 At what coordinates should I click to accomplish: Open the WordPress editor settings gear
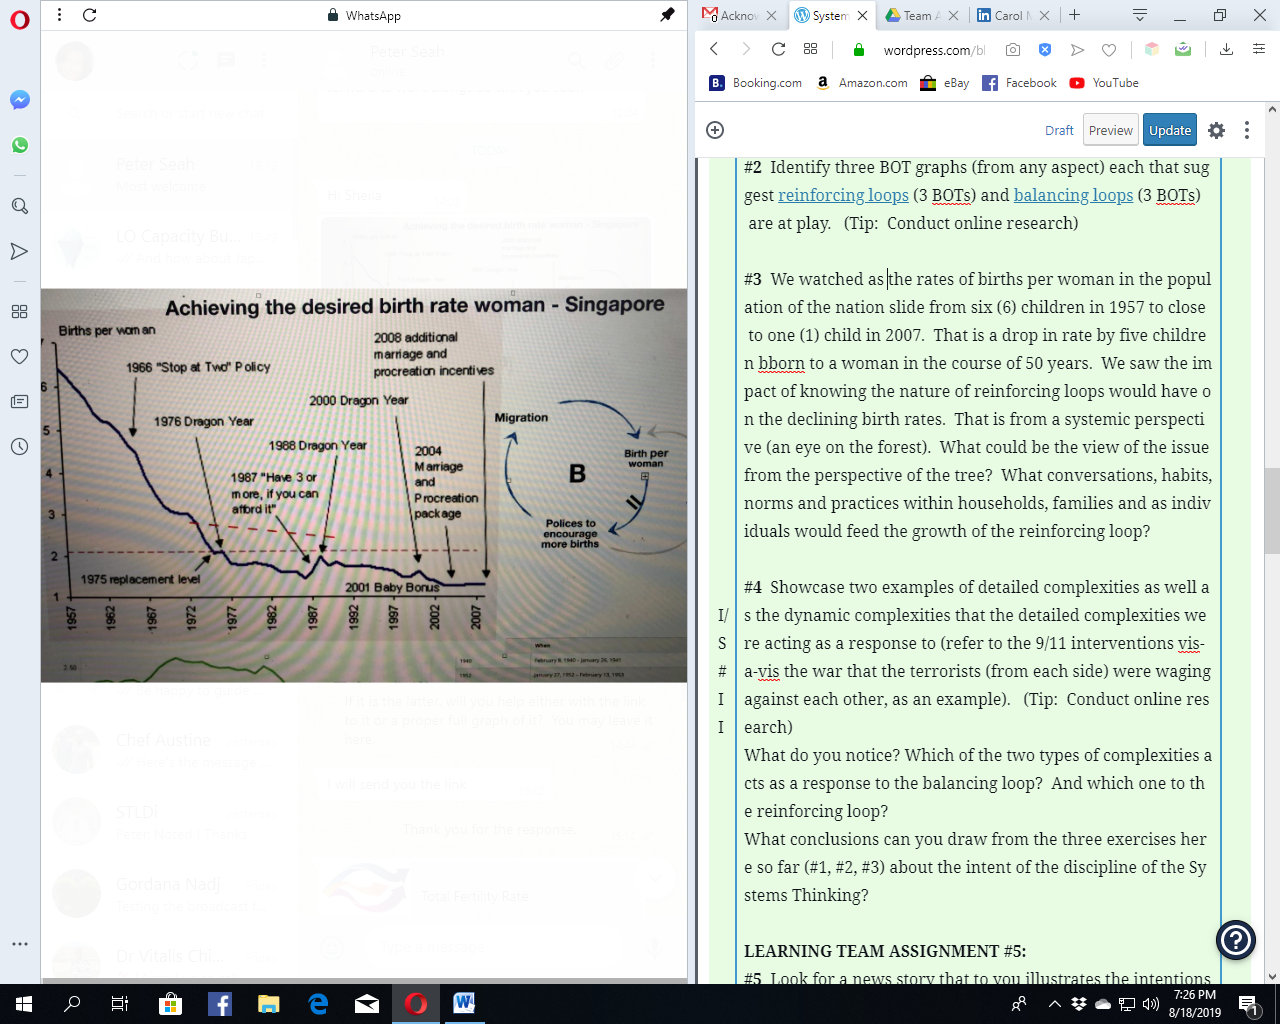pos(1216,130)
